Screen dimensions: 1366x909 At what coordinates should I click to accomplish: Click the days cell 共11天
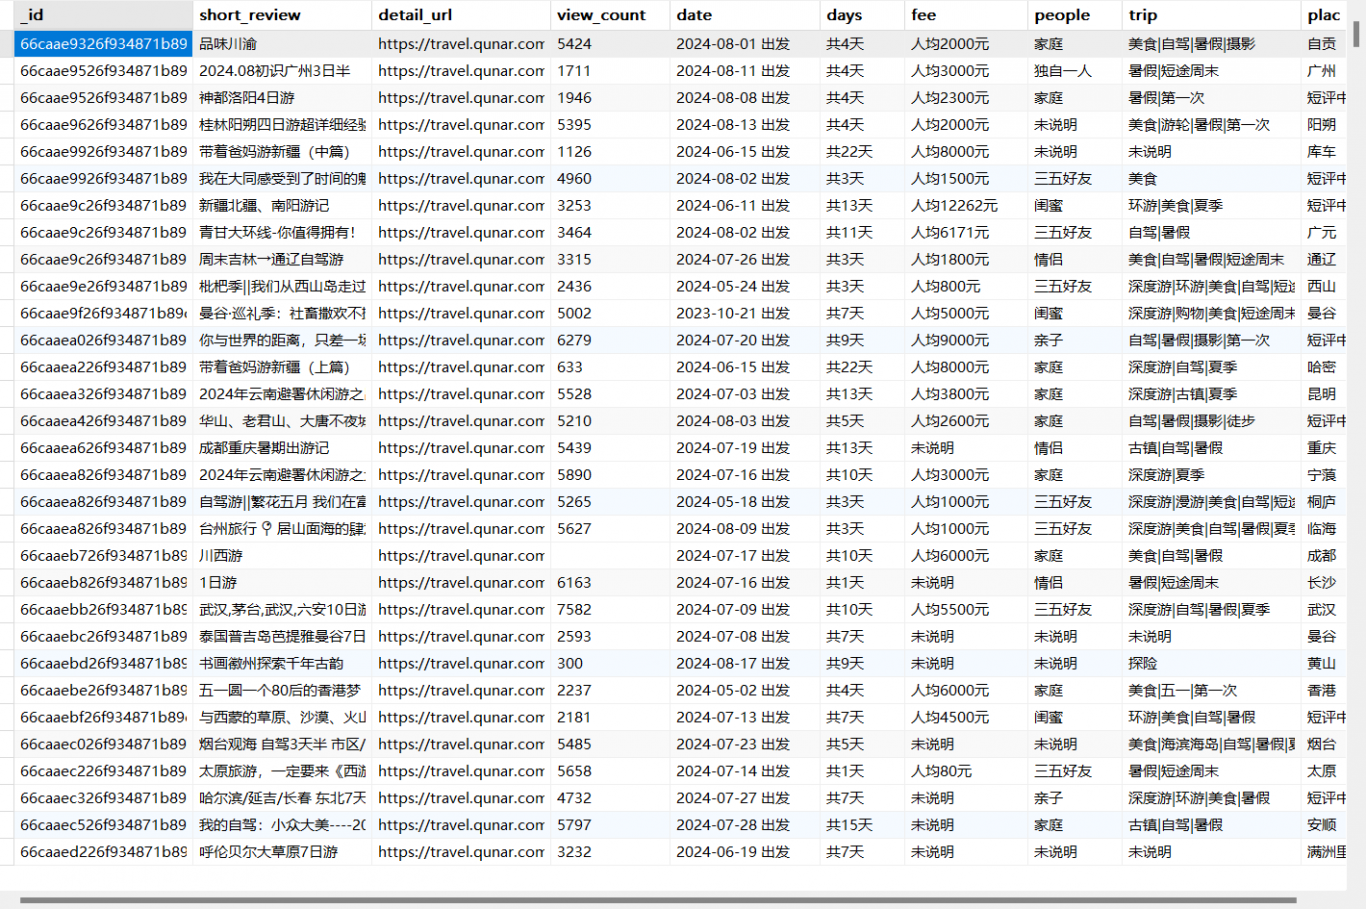point(862,232)
